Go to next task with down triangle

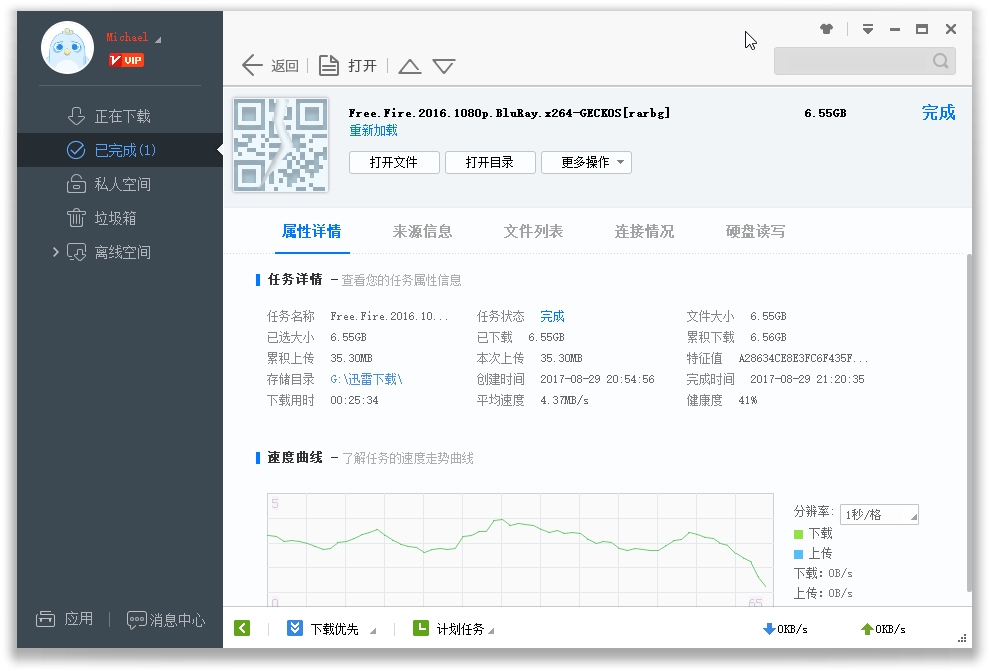444,66
